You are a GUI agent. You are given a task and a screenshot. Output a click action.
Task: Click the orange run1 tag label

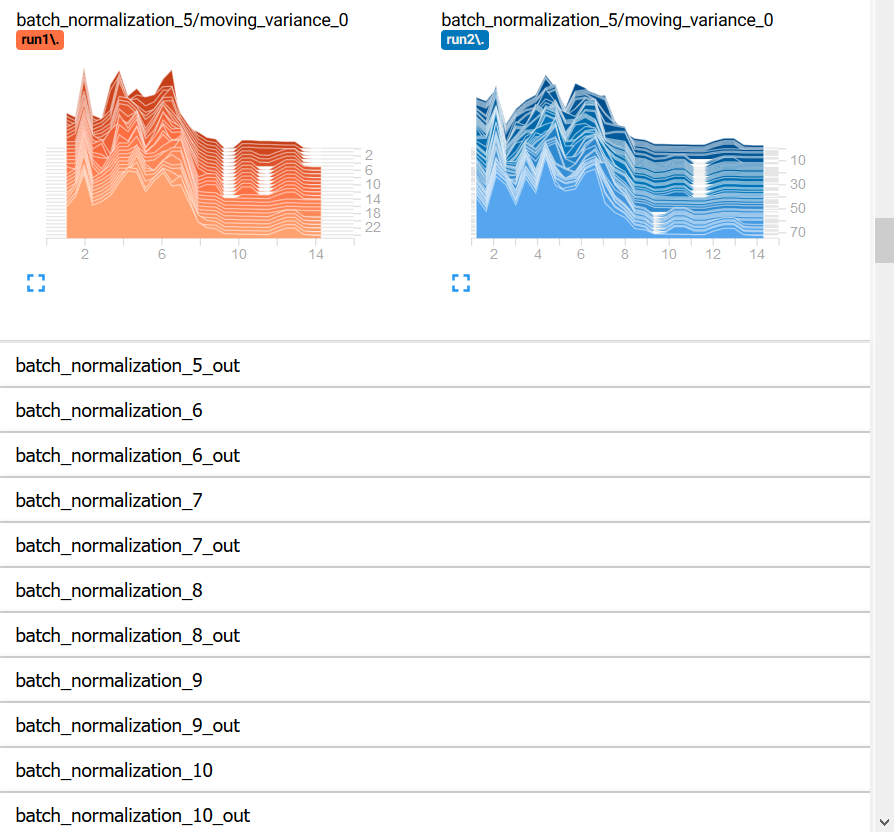pyautogui.click(x=40, y=40)
